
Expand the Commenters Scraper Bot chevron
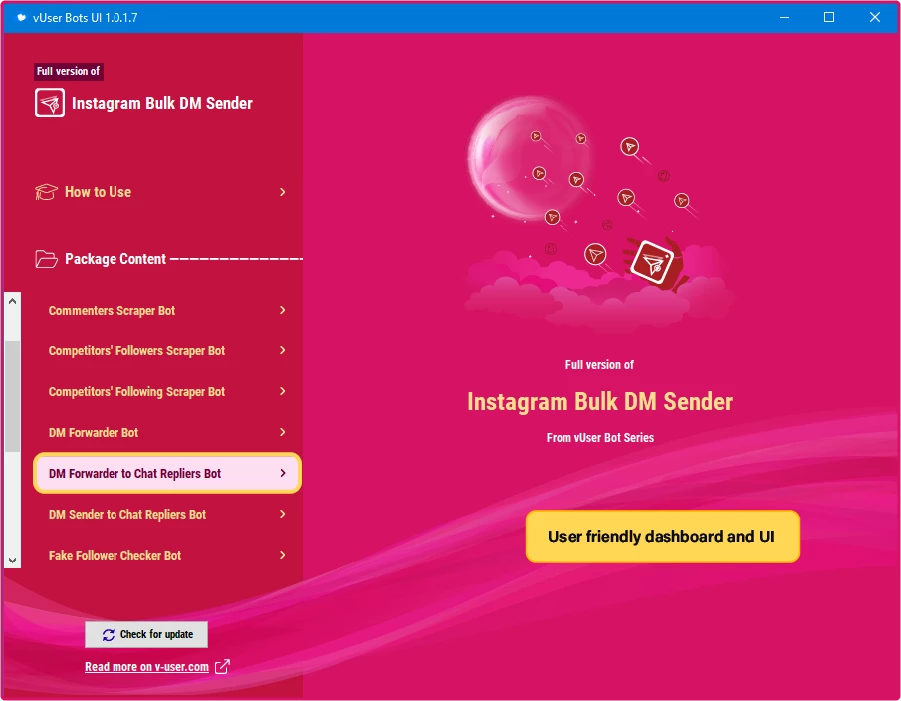click(x=283, y=310)
